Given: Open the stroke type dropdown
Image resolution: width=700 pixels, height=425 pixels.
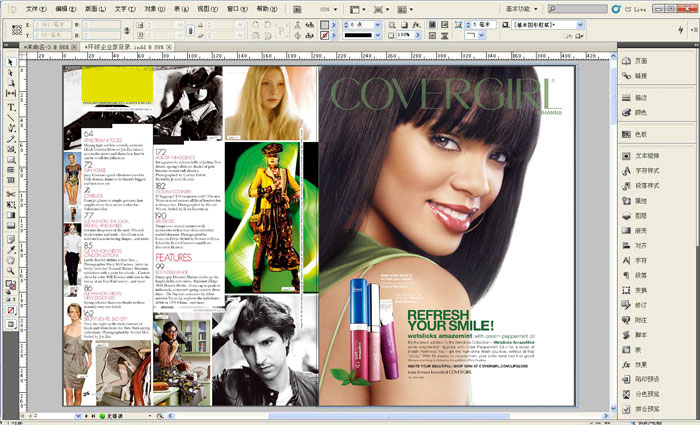Looking at the screenshot, I should pyautogui.click(x=378, y=35).
